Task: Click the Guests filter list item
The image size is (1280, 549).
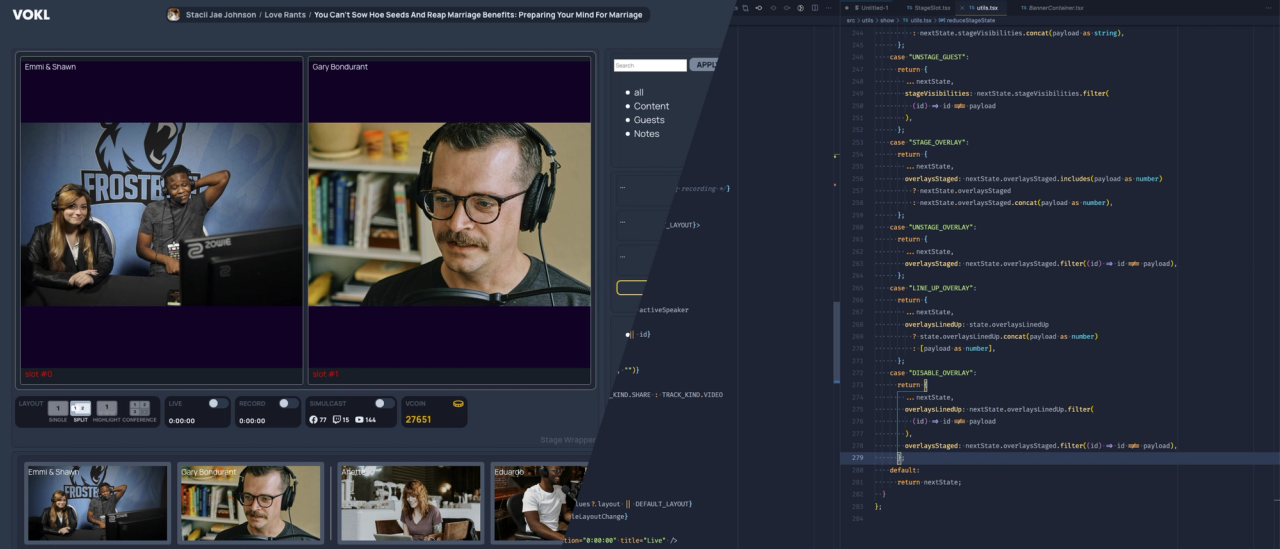Action: tap(649, 120)
